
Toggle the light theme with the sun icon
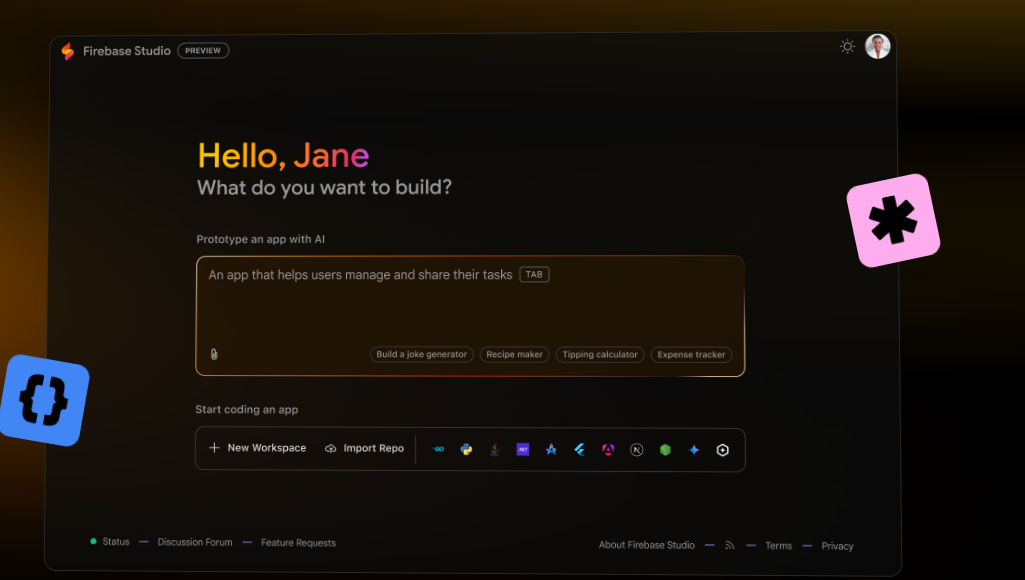click(x=847, y=46)
